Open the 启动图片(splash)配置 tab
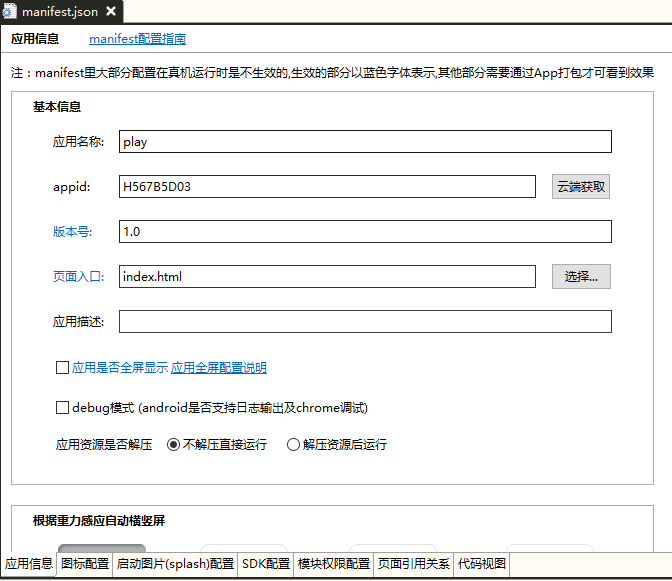This screenshot has width=672, height=581. pos(175,563)
